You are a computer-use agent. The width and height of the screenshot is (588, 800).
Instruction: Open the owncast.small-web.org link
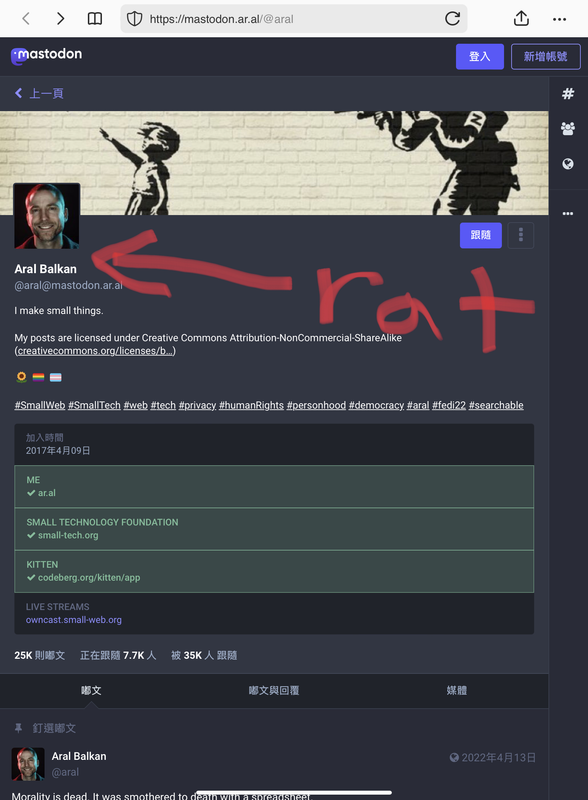[74, 620]
